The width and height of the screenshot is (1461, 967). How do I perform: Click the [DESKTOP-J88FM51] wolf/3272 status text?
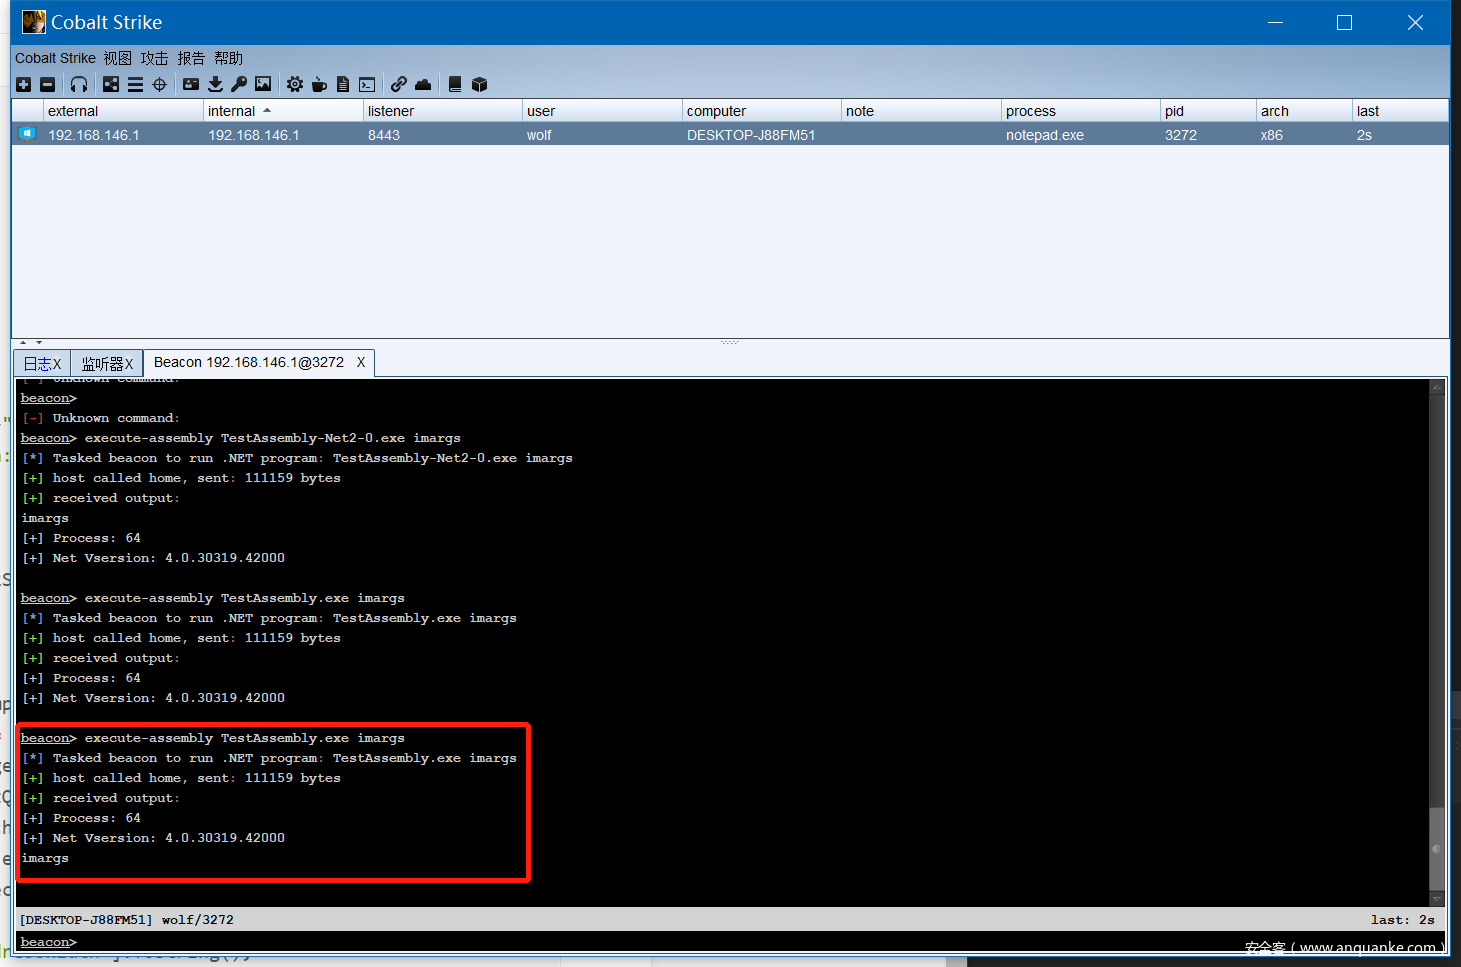(127, 920)
